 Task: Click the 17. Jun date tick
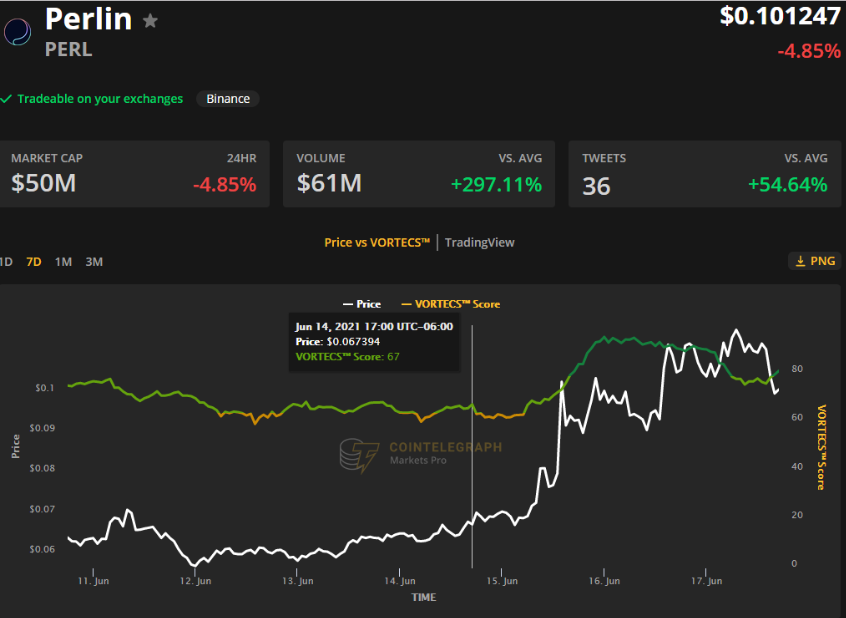706,581
